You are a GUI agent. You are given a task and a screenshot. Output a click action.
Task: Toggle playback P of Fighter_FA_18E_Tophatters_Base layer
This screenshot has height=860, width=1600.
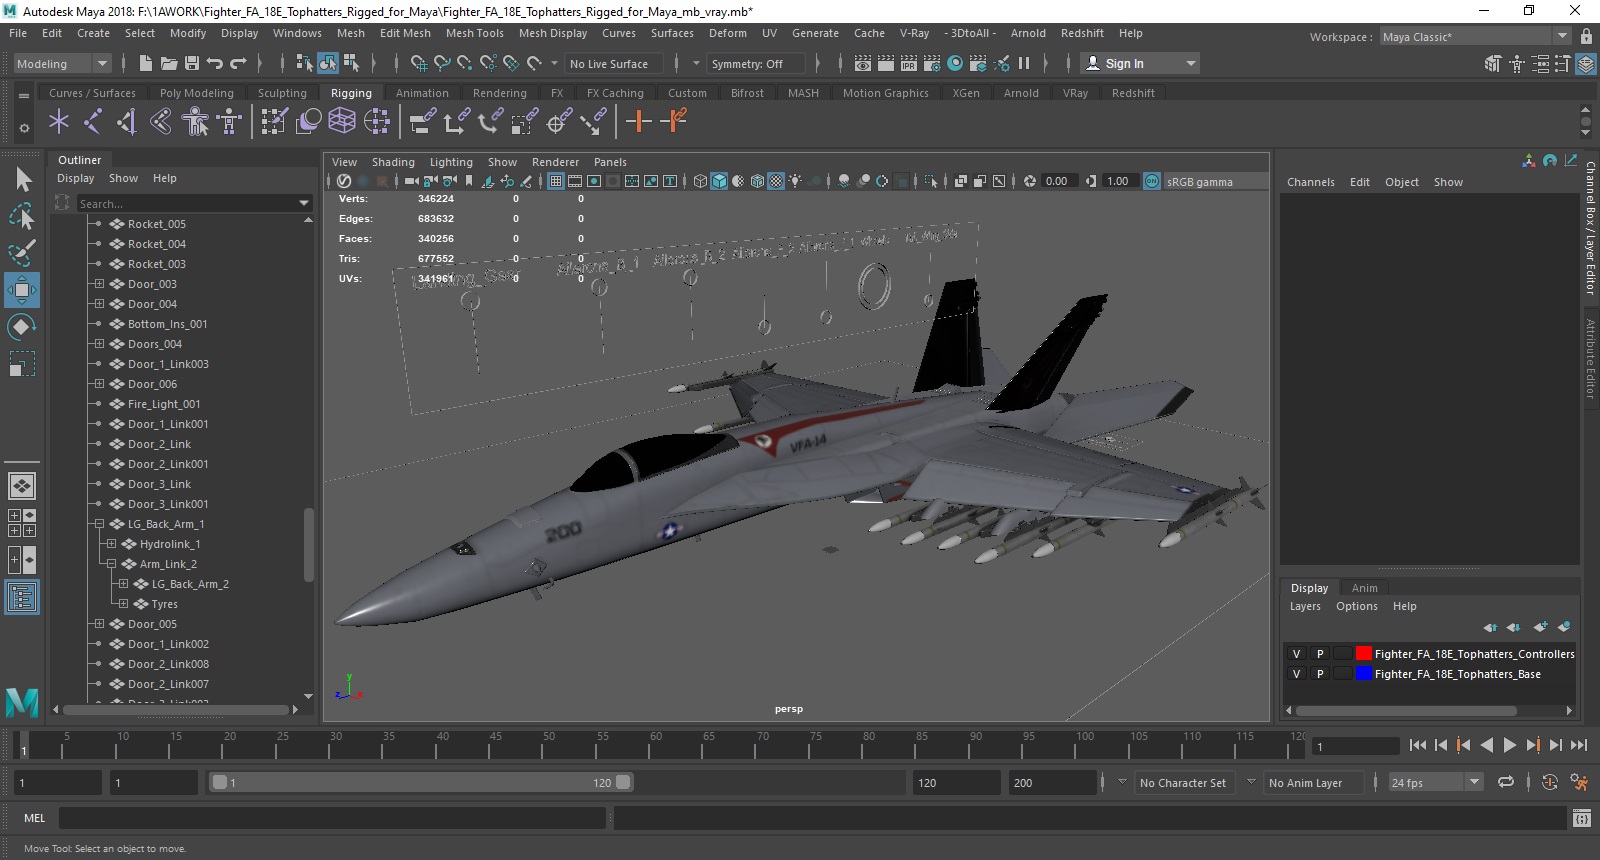1320,674
